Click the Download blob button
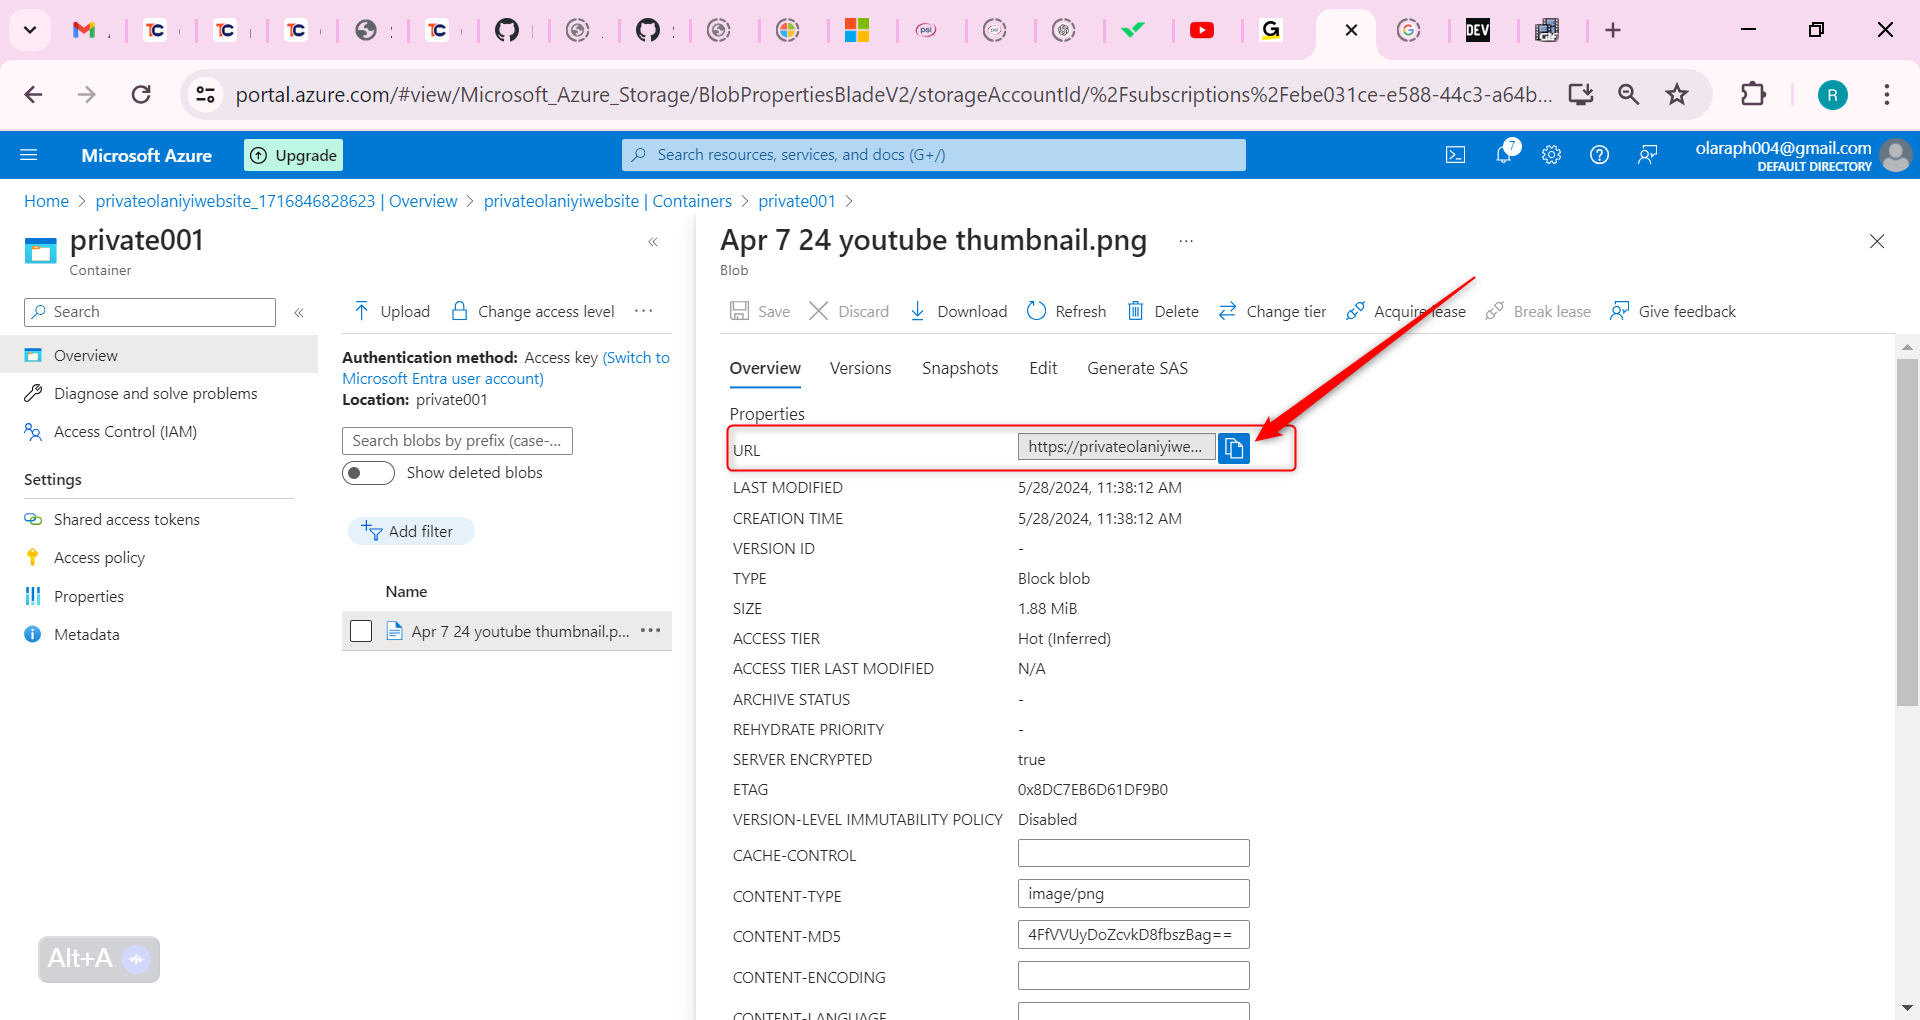The width and height of the screenshot is (1920, 1020). pos(958,311)
